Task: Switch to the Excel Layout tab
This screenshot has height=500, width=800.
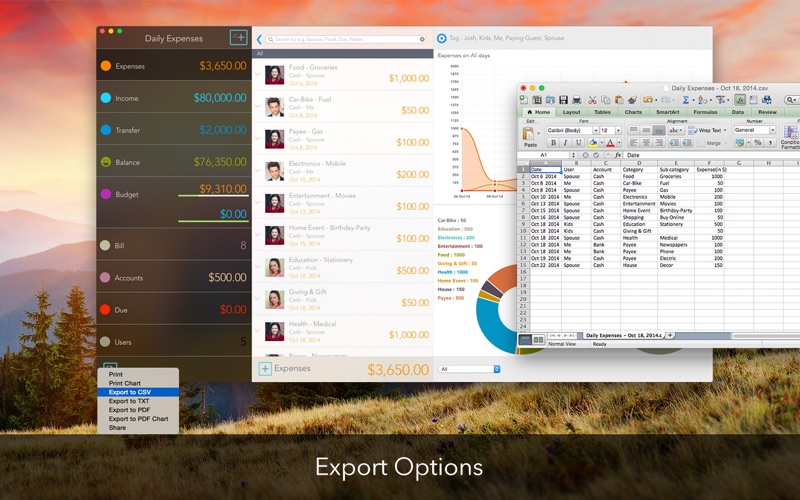Action: pyautogui.click(x=571, y=112)
